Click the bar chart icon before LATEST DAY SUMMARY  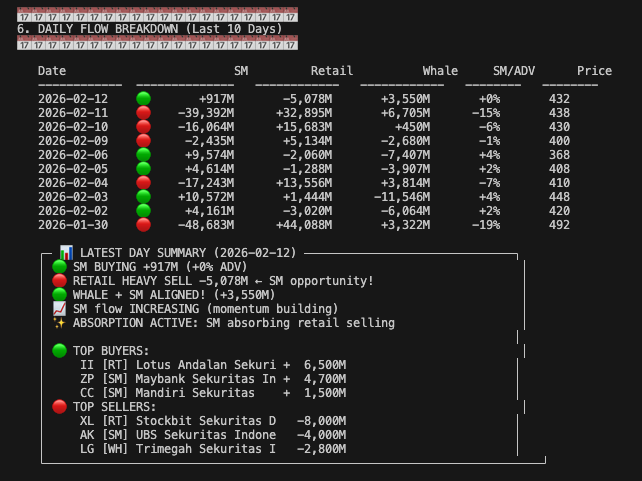pos(66,253)
